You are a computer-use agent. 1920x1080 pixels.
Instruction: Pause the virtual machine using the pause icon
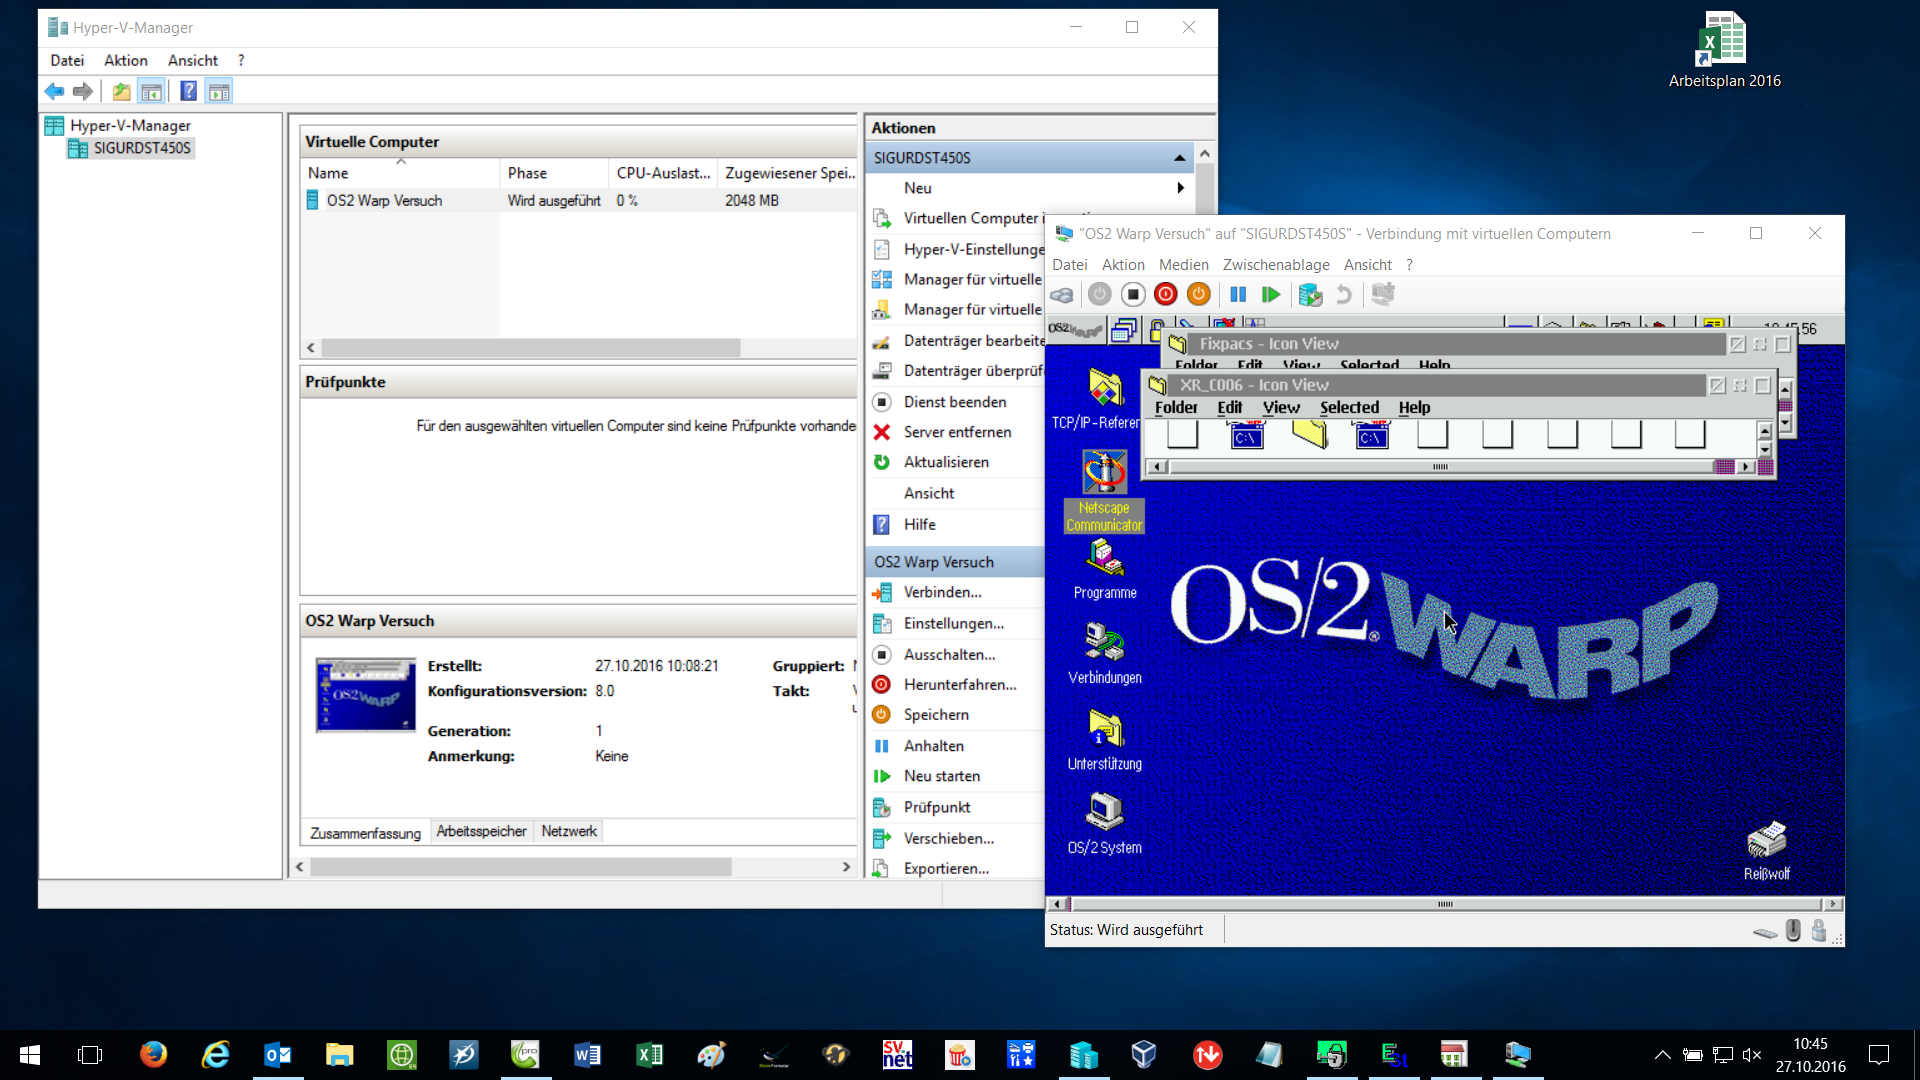coord(1238,295)
